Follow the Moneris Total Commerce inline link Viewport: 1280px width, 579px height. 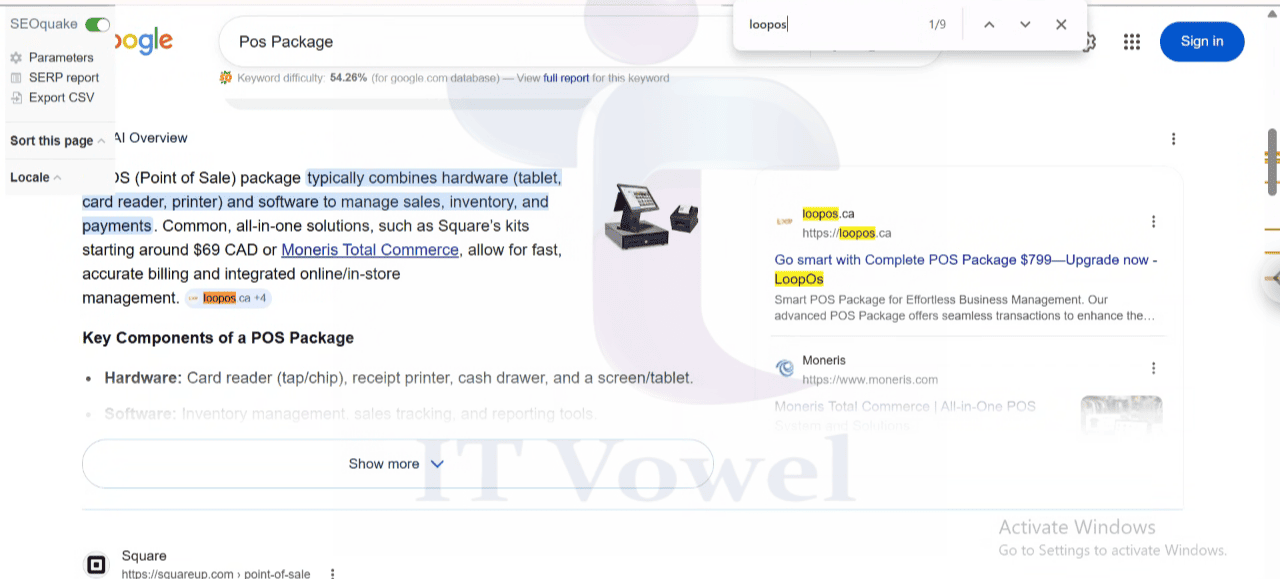370,250
